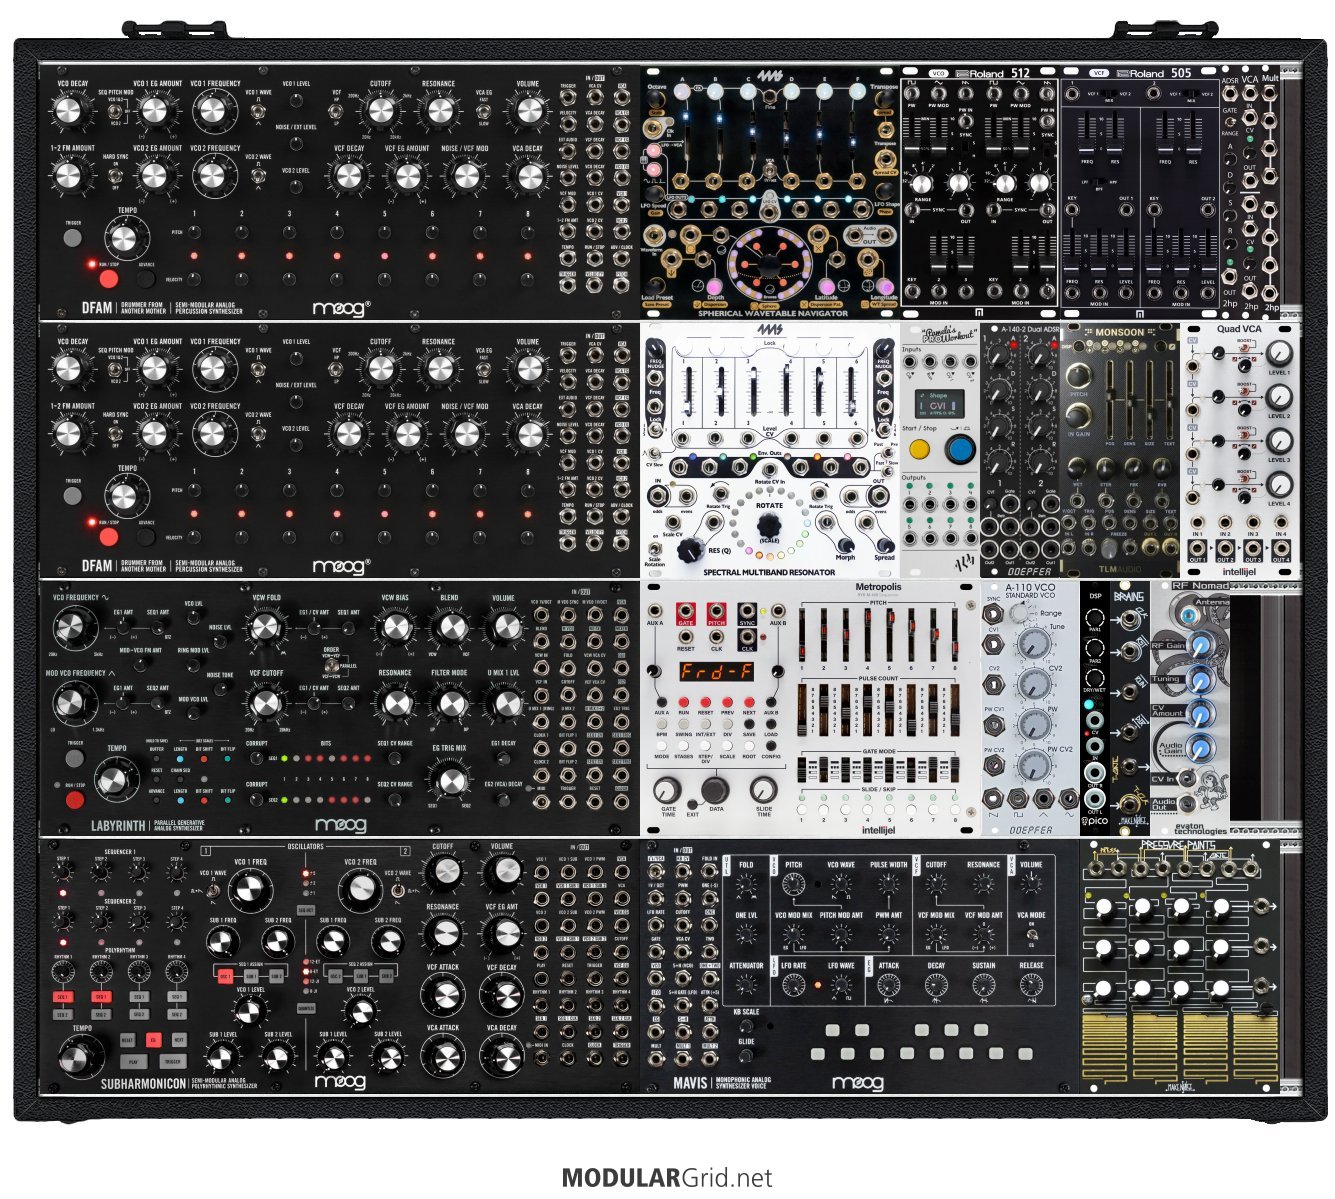The width and height of the screenshot is (1335, 1199).
Task: Click the VCF ATTACK knob on Subharmonicon
Action: 443,996
